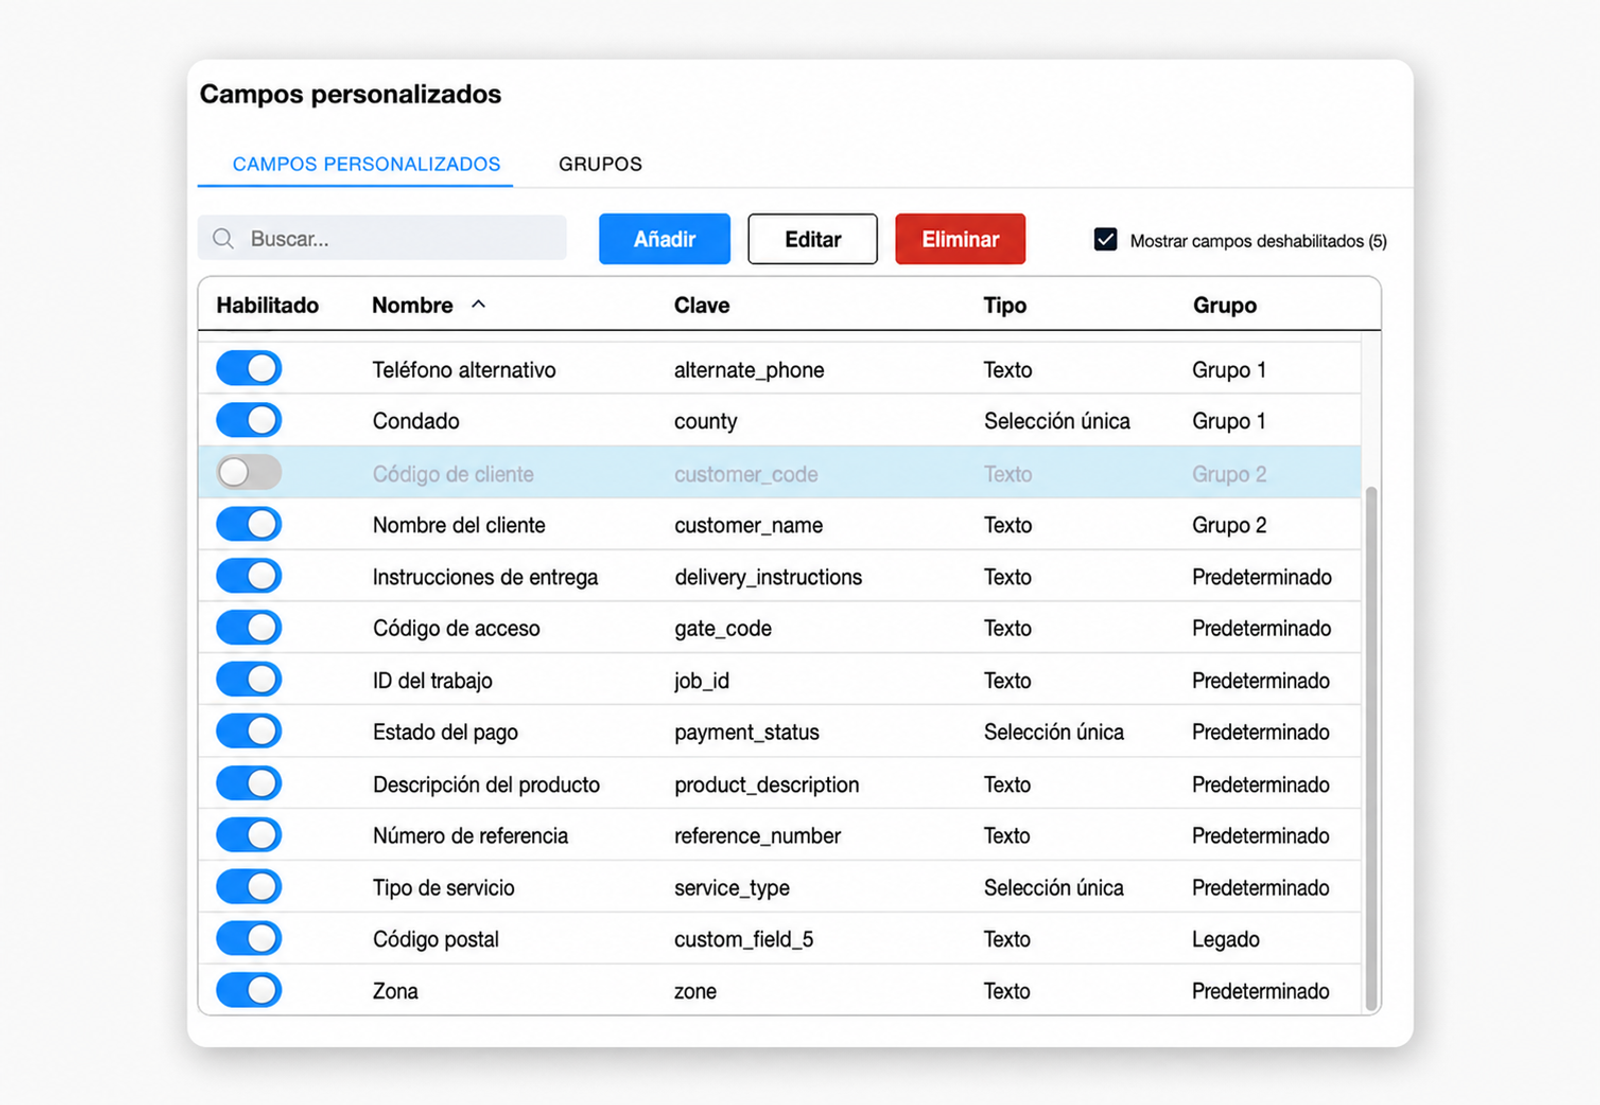
Task: Click the product_description key cell
Action: pyautogui.click(x=766, y=785)
